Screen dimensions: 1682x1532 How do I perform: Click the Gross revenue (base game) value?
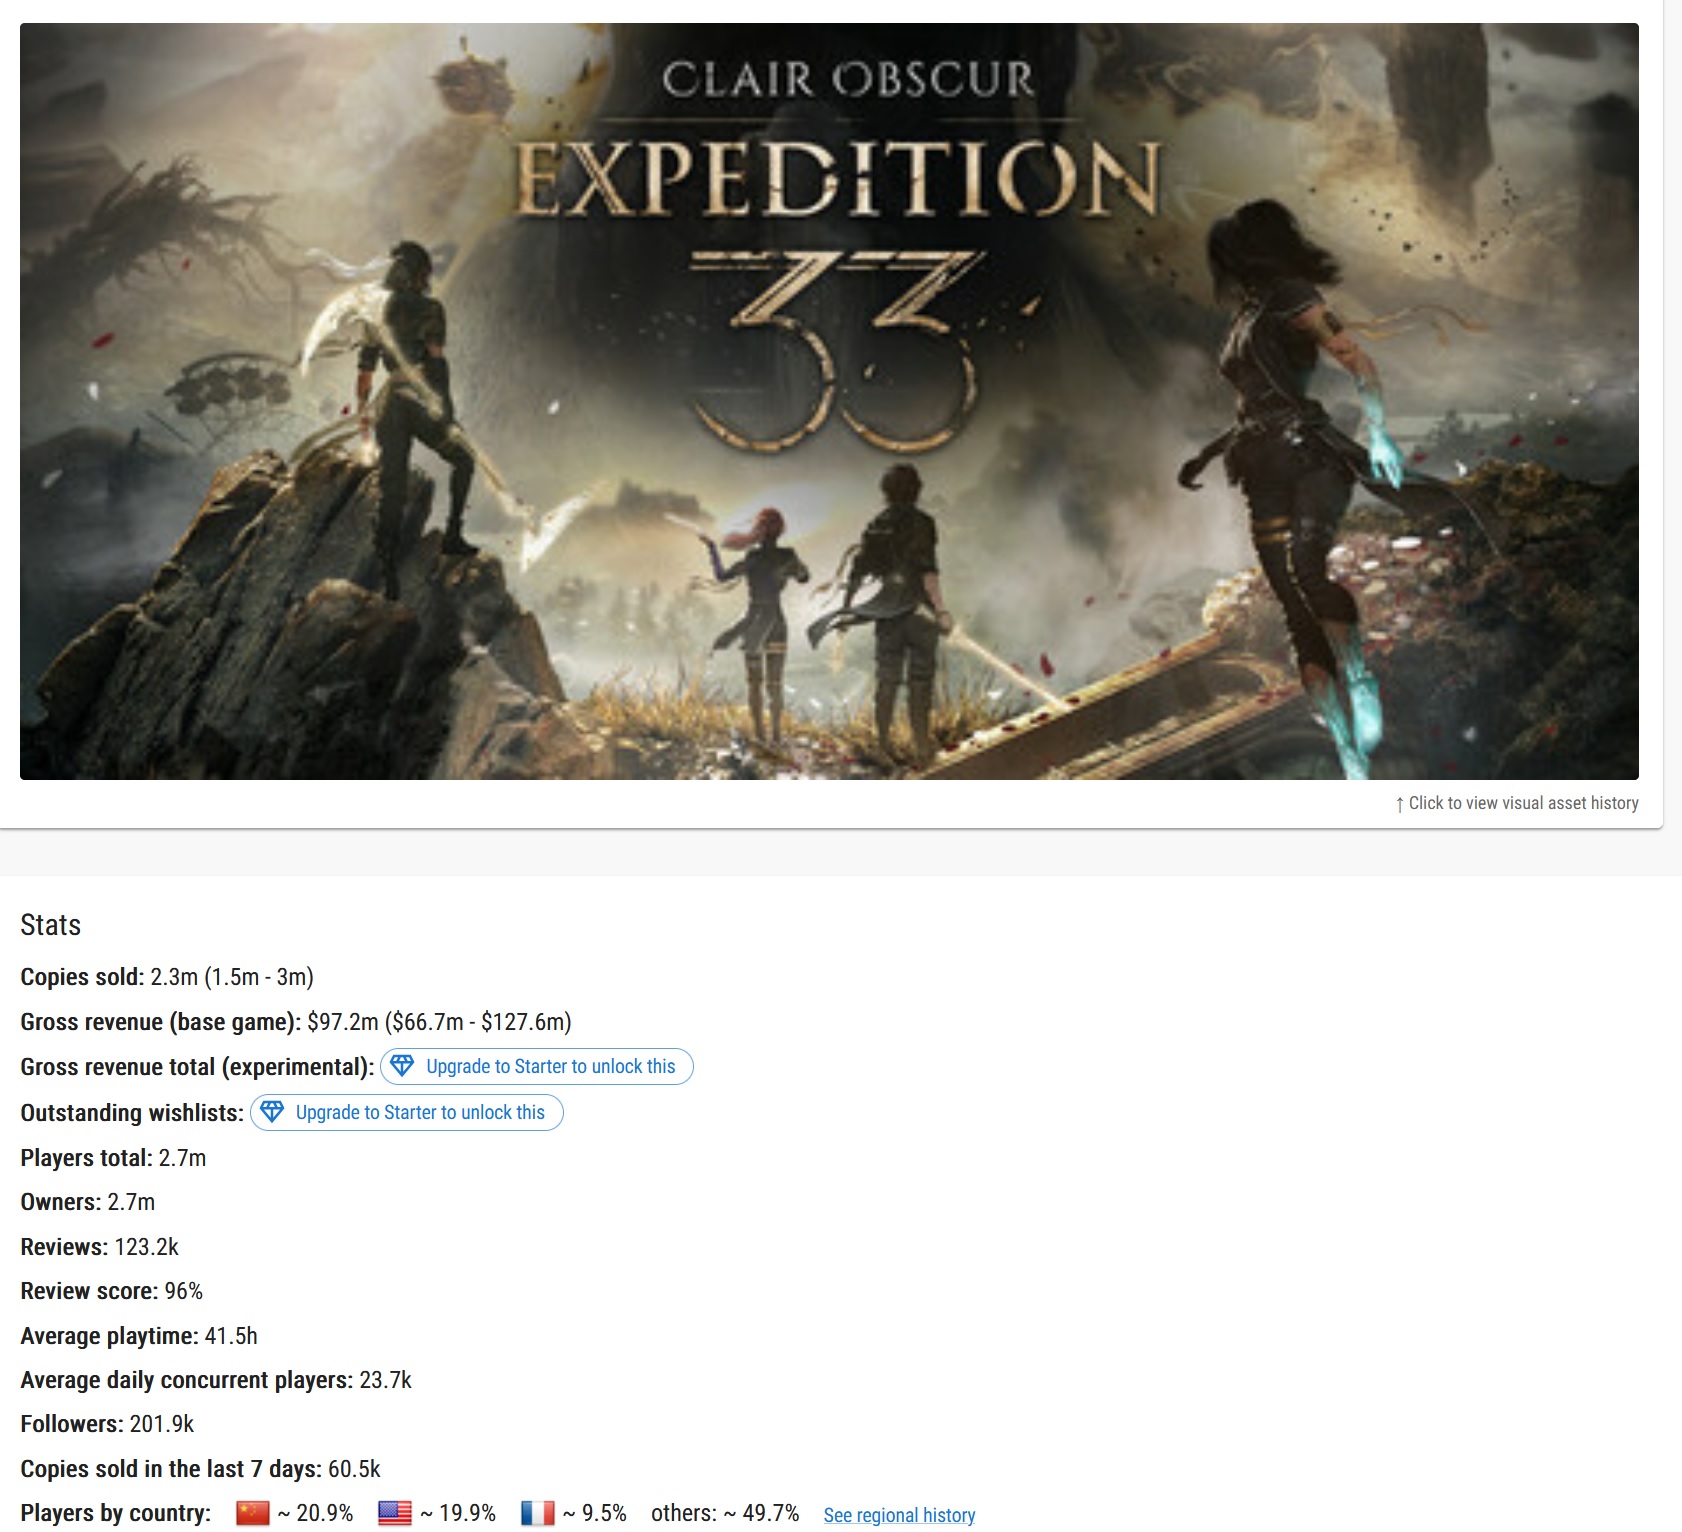(x=439, y=1022)
